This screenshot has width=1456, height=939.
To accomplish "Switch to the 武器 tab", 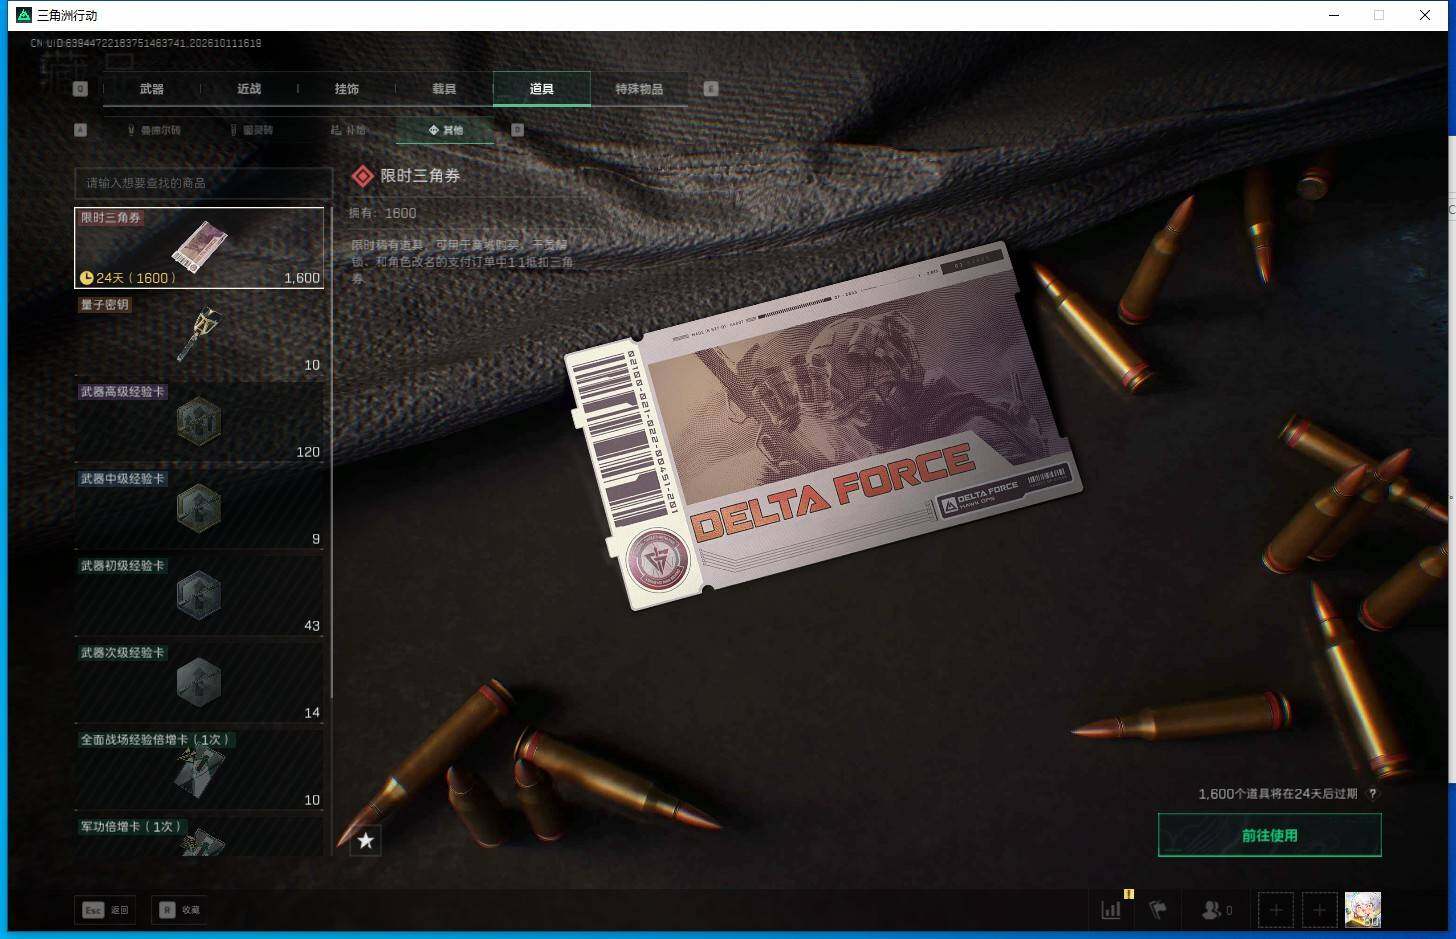I will (x=152, y=89).
